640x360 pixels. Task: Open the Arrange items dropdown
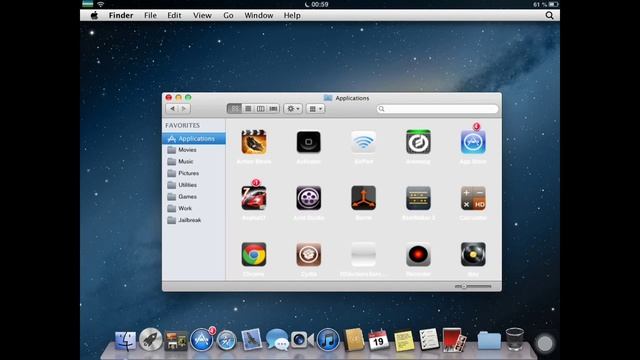[316, 109]
